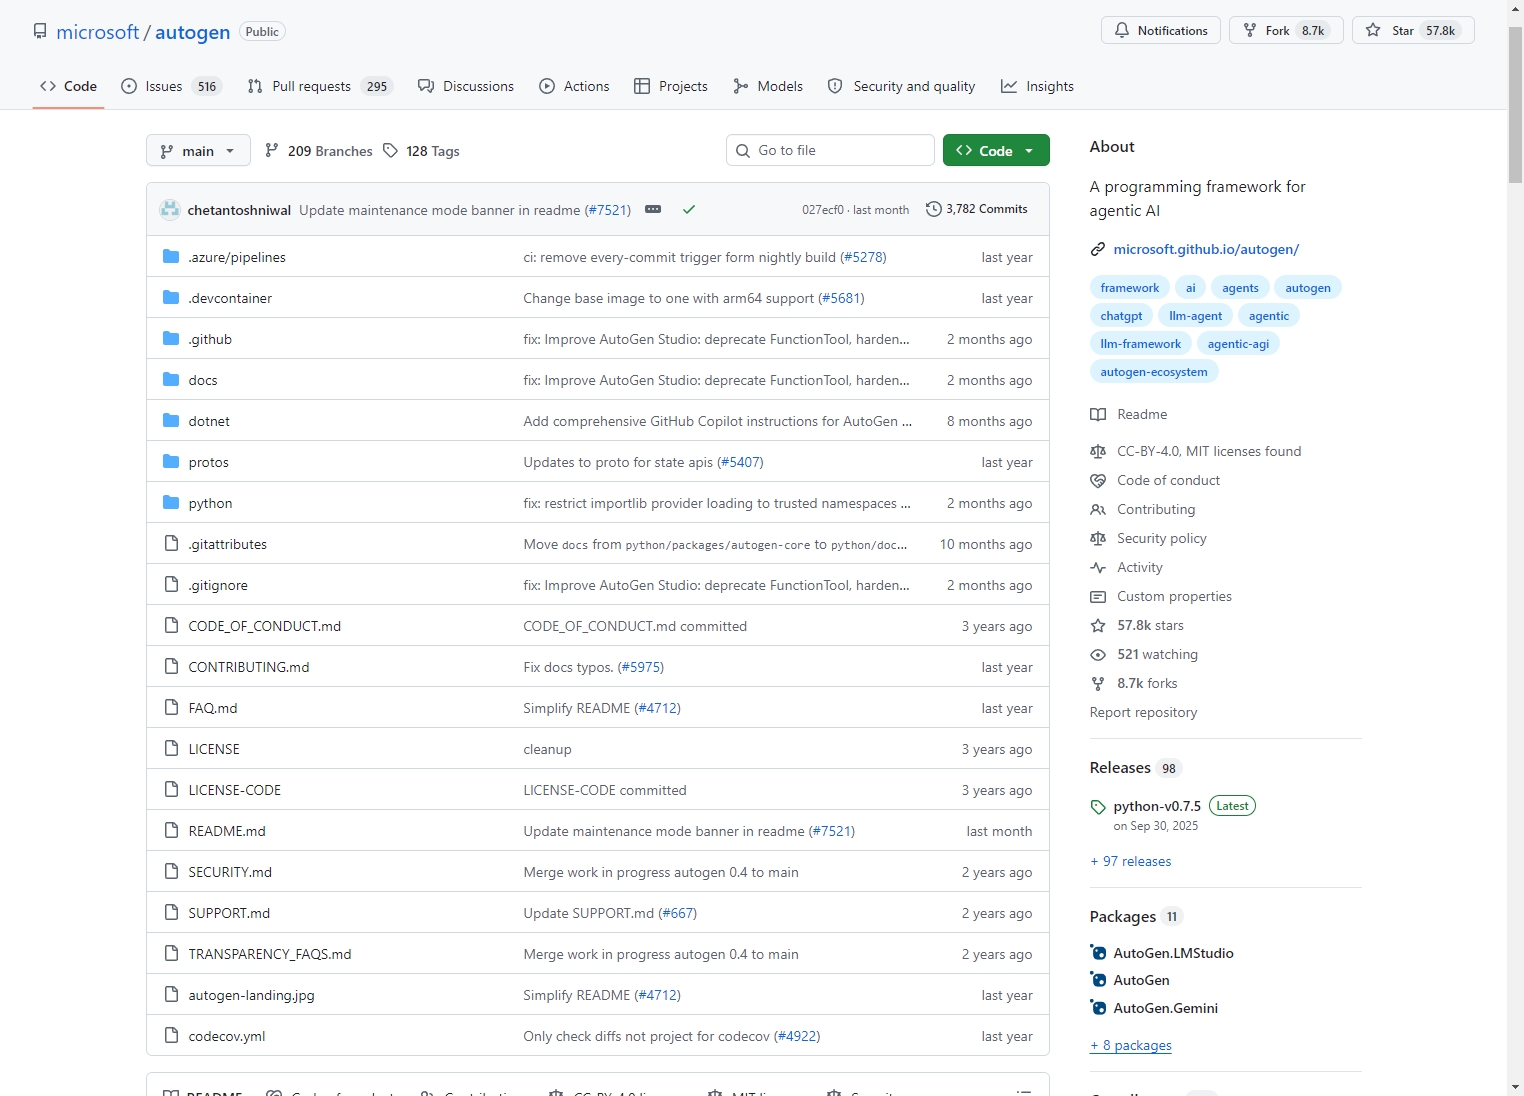Click the LICENSE file icon
The height and width of the screenshot is (1096, 1524).
(171, 749)
